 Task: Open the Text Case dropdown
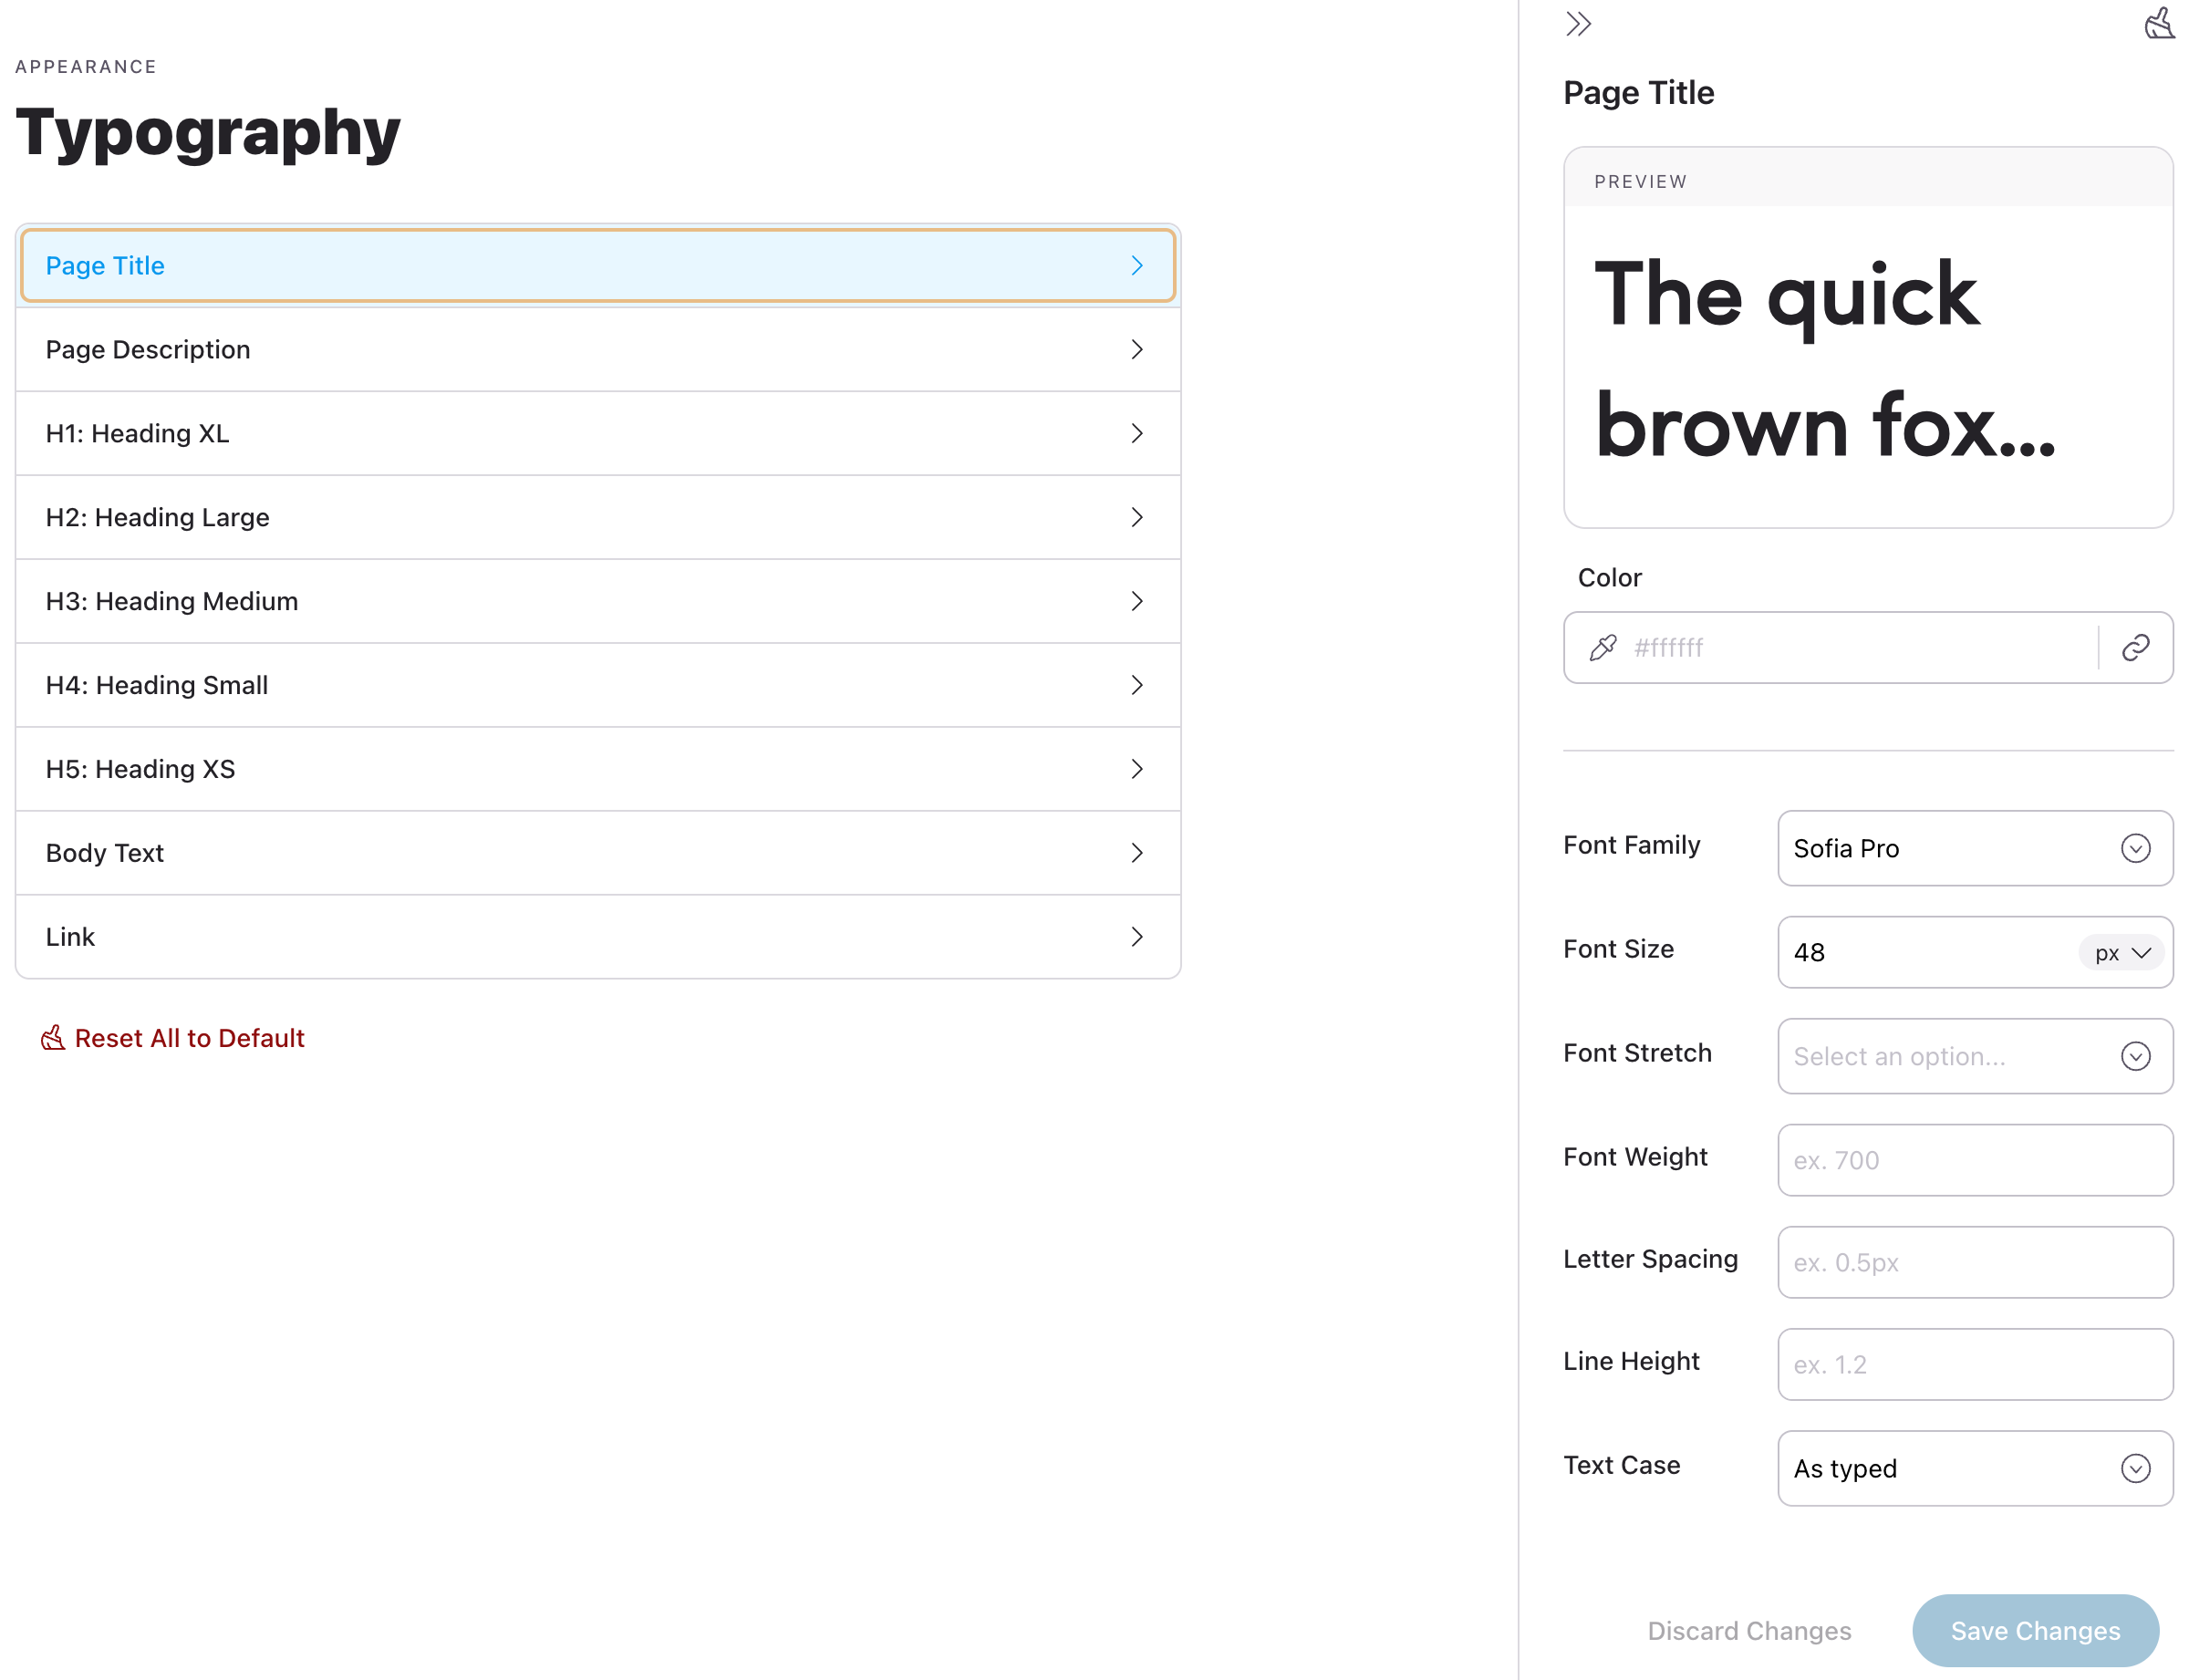(1974, 1468)
